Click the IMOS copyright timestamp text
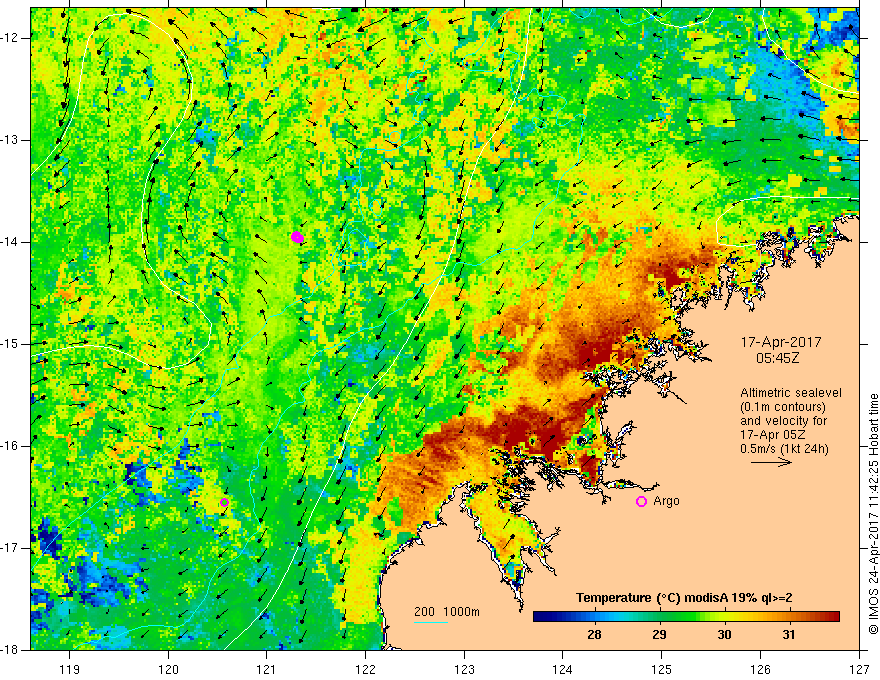Viewport: 880px width, 680px height. tap(873, 514)
